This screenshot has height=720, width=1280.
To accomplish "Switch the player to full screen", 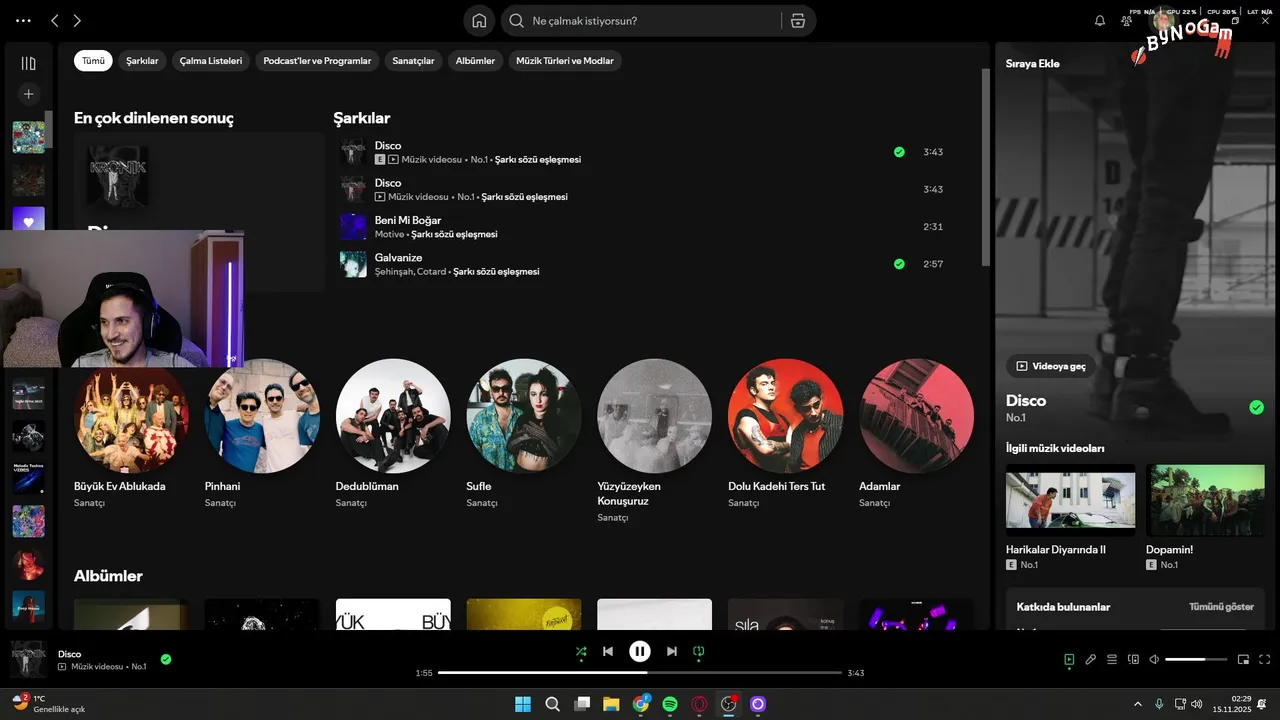I will [1265, 659].
